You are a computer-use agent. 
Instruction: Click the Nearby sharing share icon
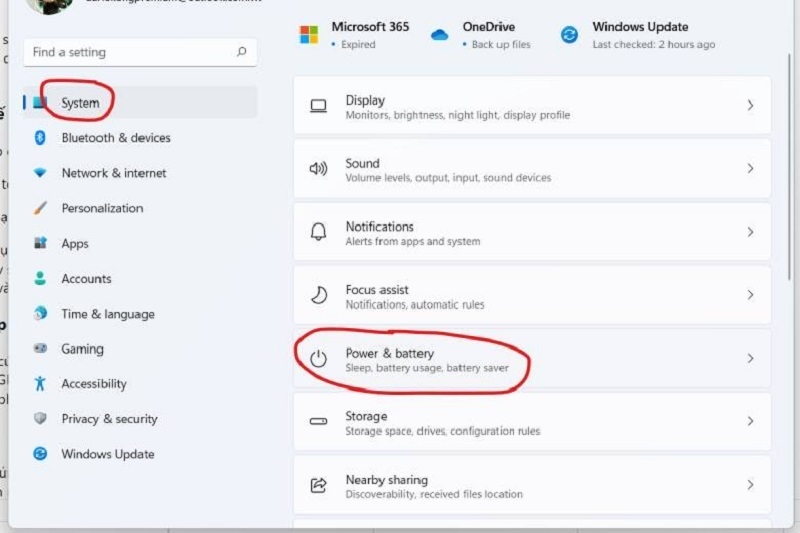[318, 485]
